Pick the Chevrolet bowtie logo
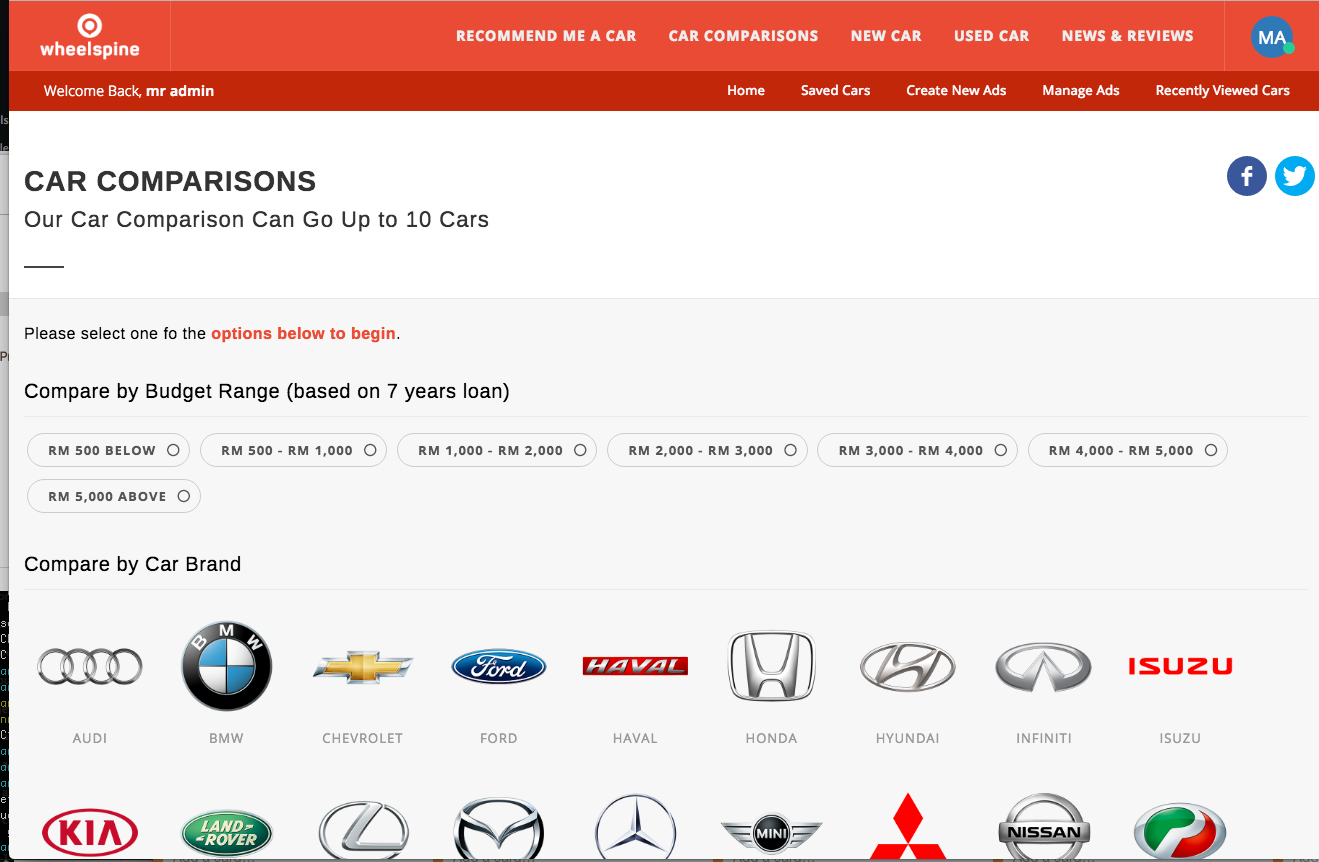Viewport: 1319px width, 862px height. click(362, 666)
